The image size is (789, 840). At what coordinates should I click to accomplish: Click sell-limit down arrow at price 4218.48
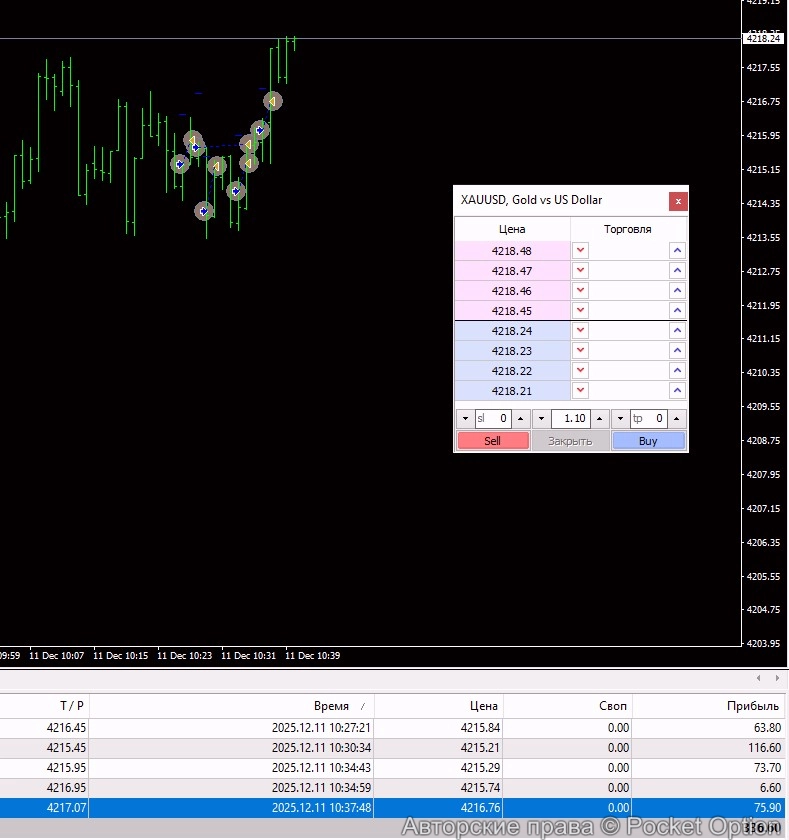pos(580,251)
